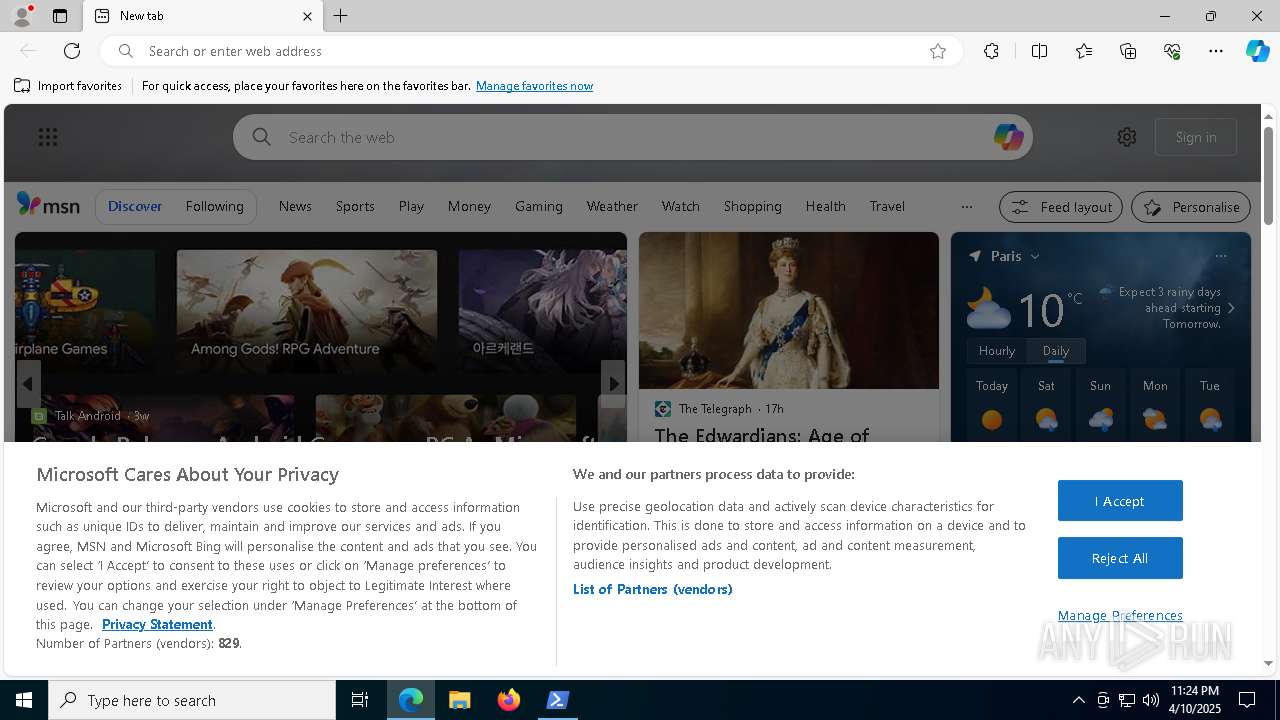Open the Watch menu item

[x=680, y=206]
